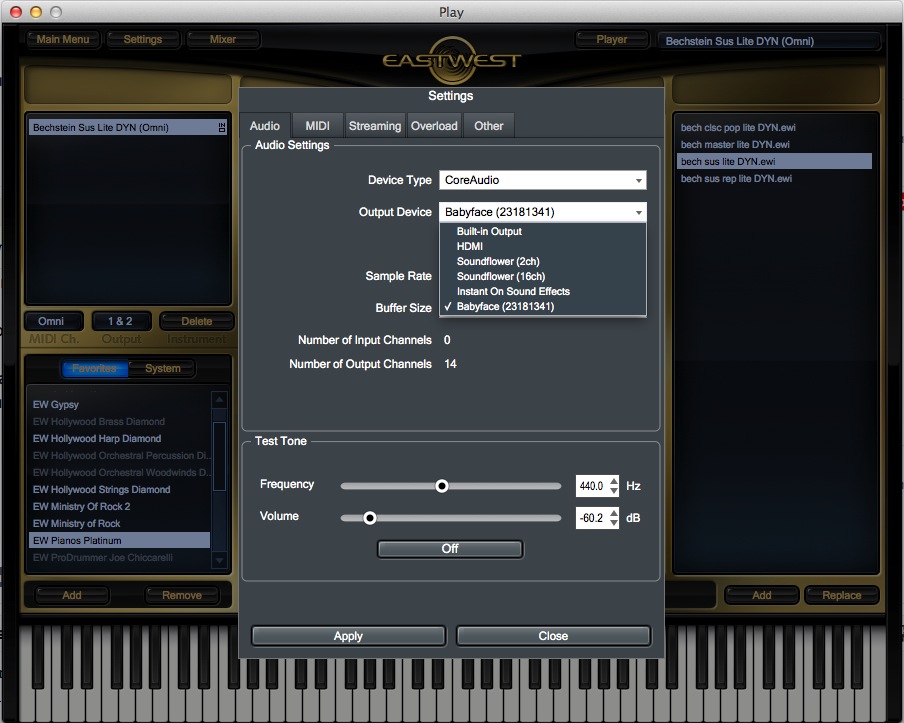Adjust the Volume slider handle

click(x=370, y=518)
